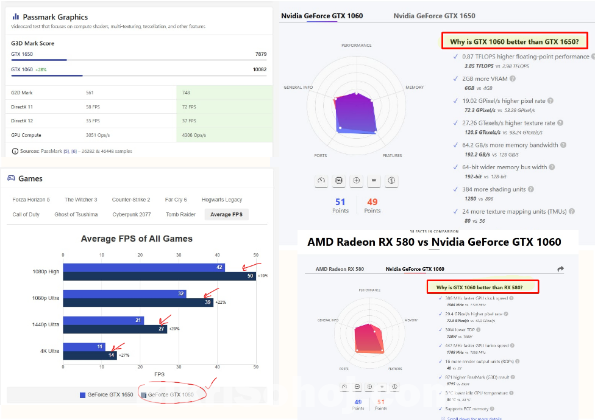Open the Forza Horizon 5 game tab
The width and height of the screenshot is (595, 420).
(31, 200)
